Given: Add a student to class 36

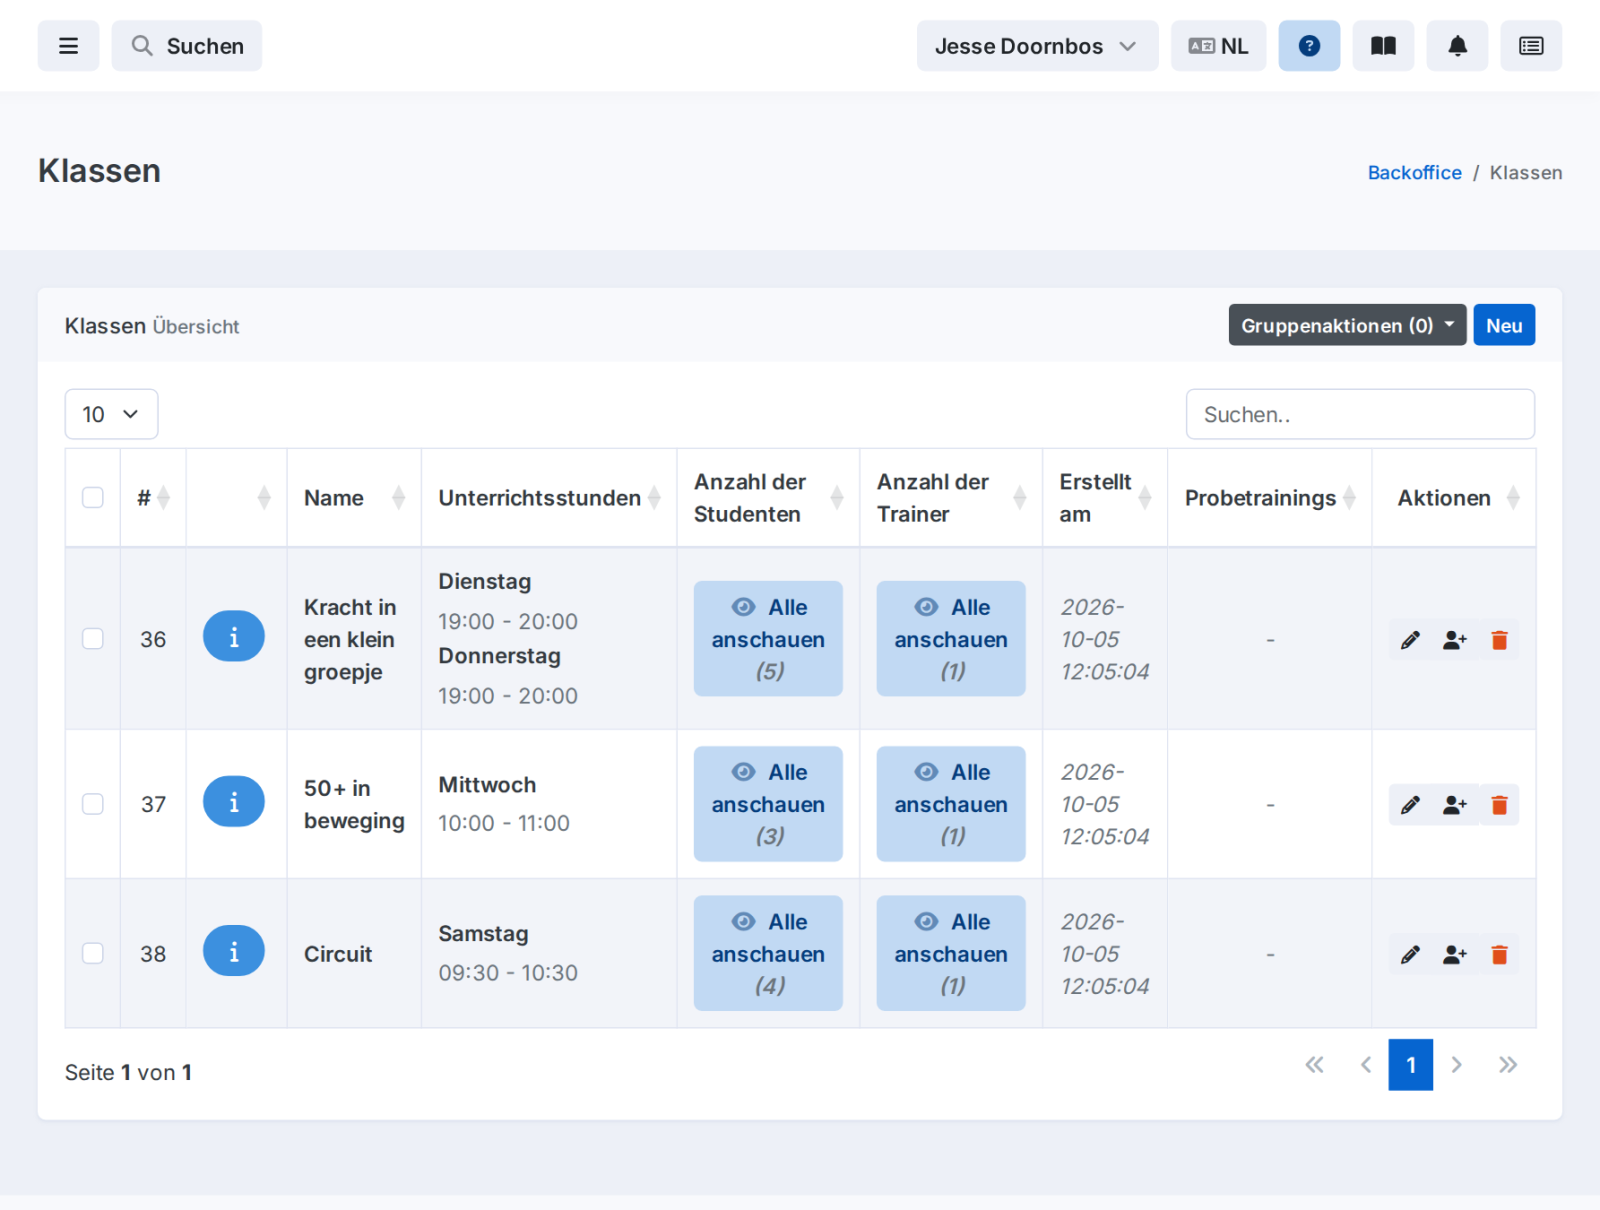Looking at the screenshot, I should (x=1454, y=640).
